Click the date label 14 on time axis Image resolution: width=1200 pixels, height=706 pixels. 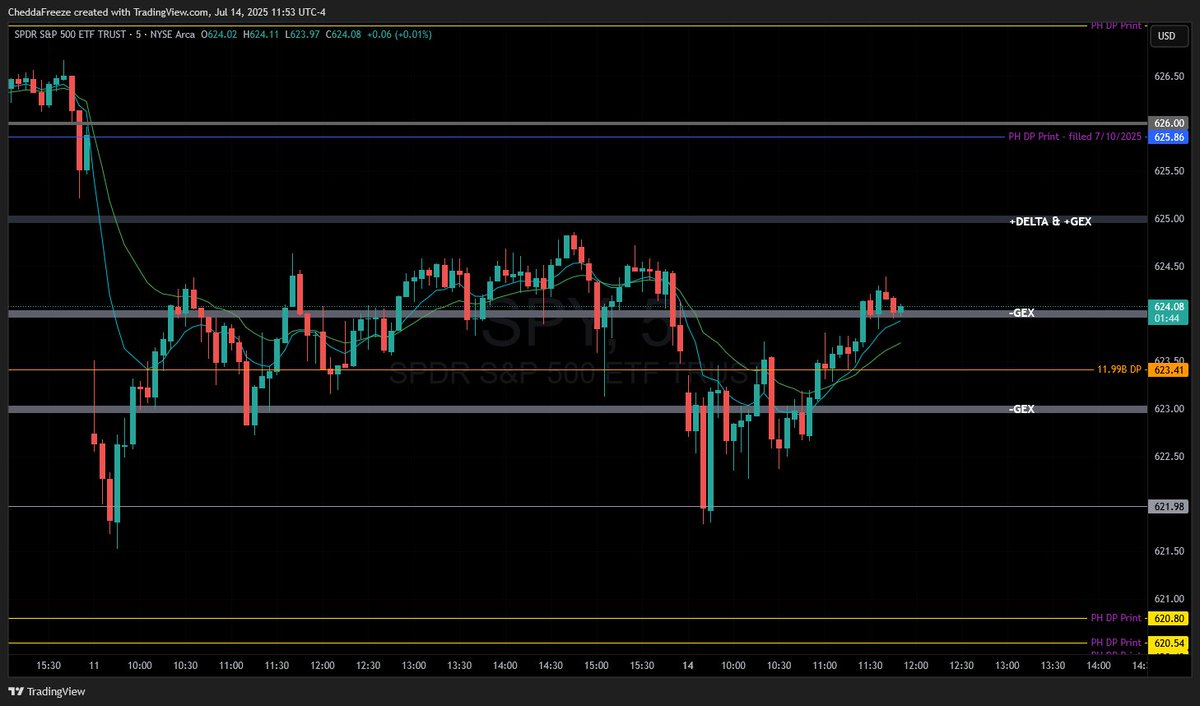689,665
